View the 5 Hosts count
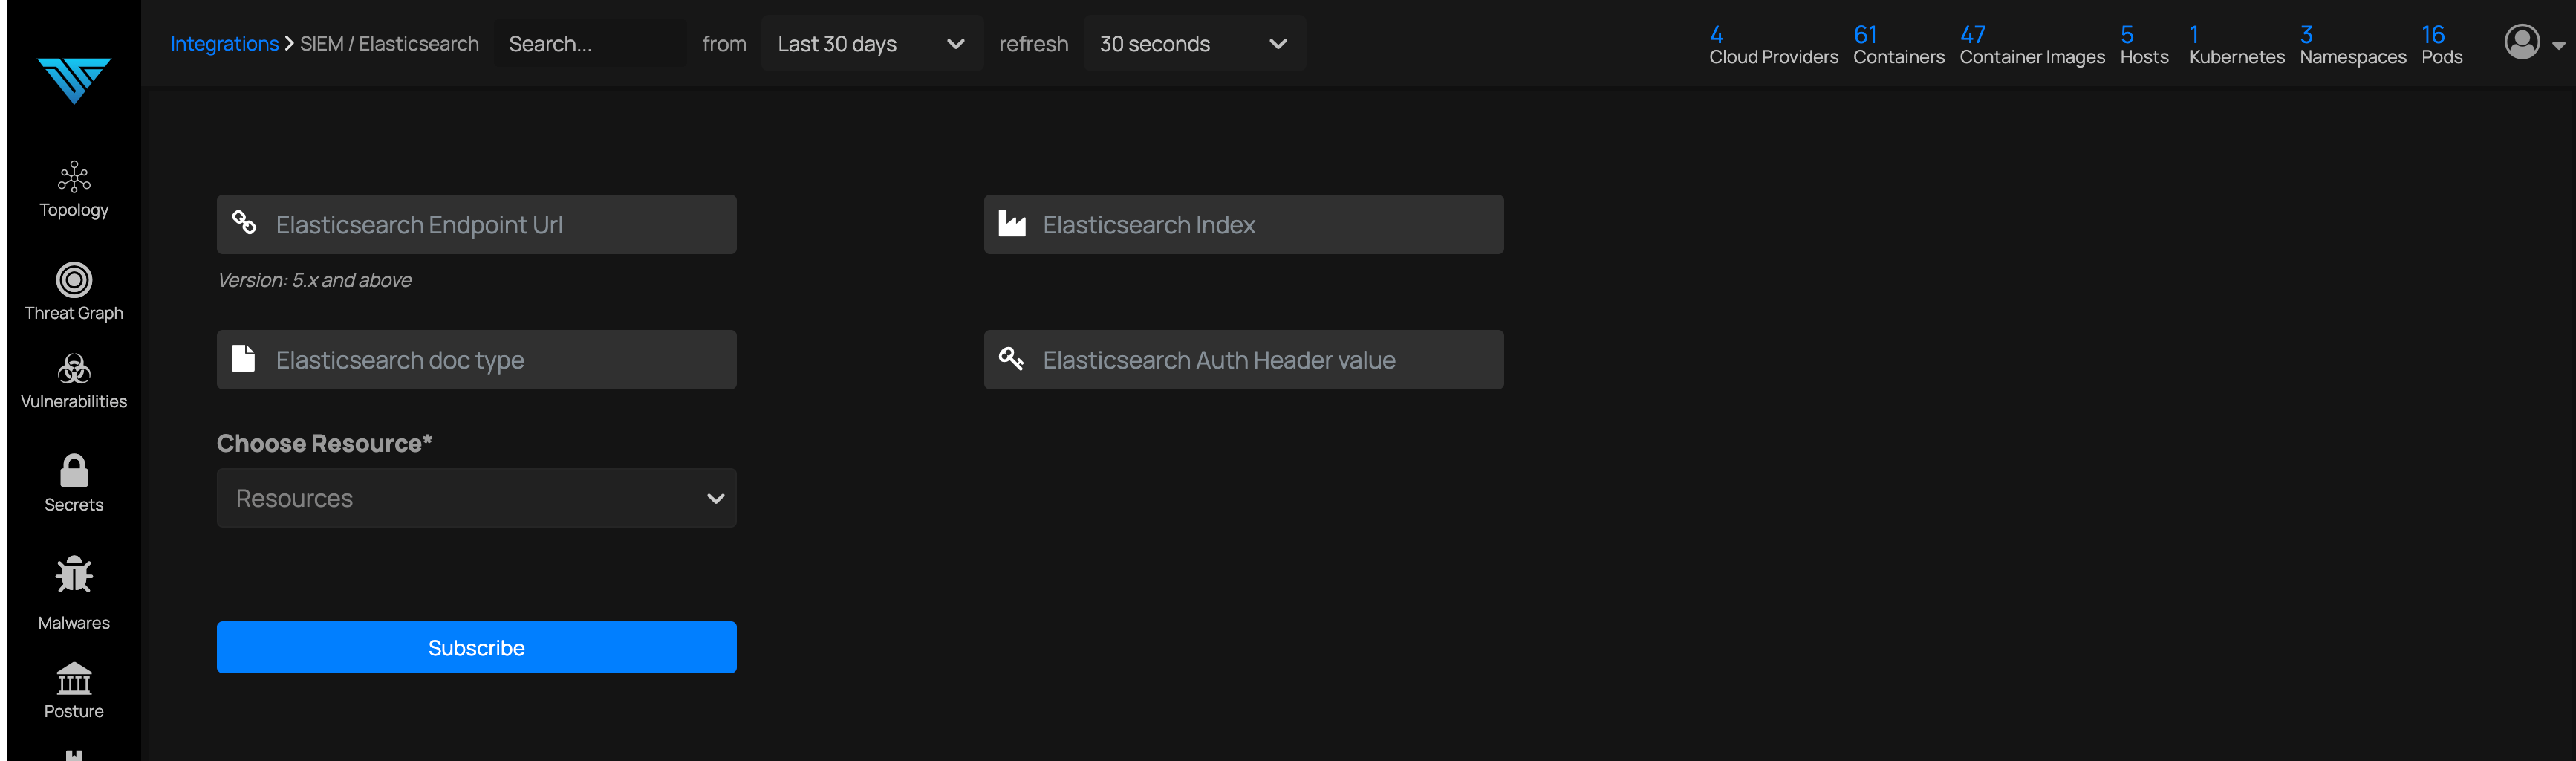The height and width of the screenshot is (761, 2576). [2144, 46]
